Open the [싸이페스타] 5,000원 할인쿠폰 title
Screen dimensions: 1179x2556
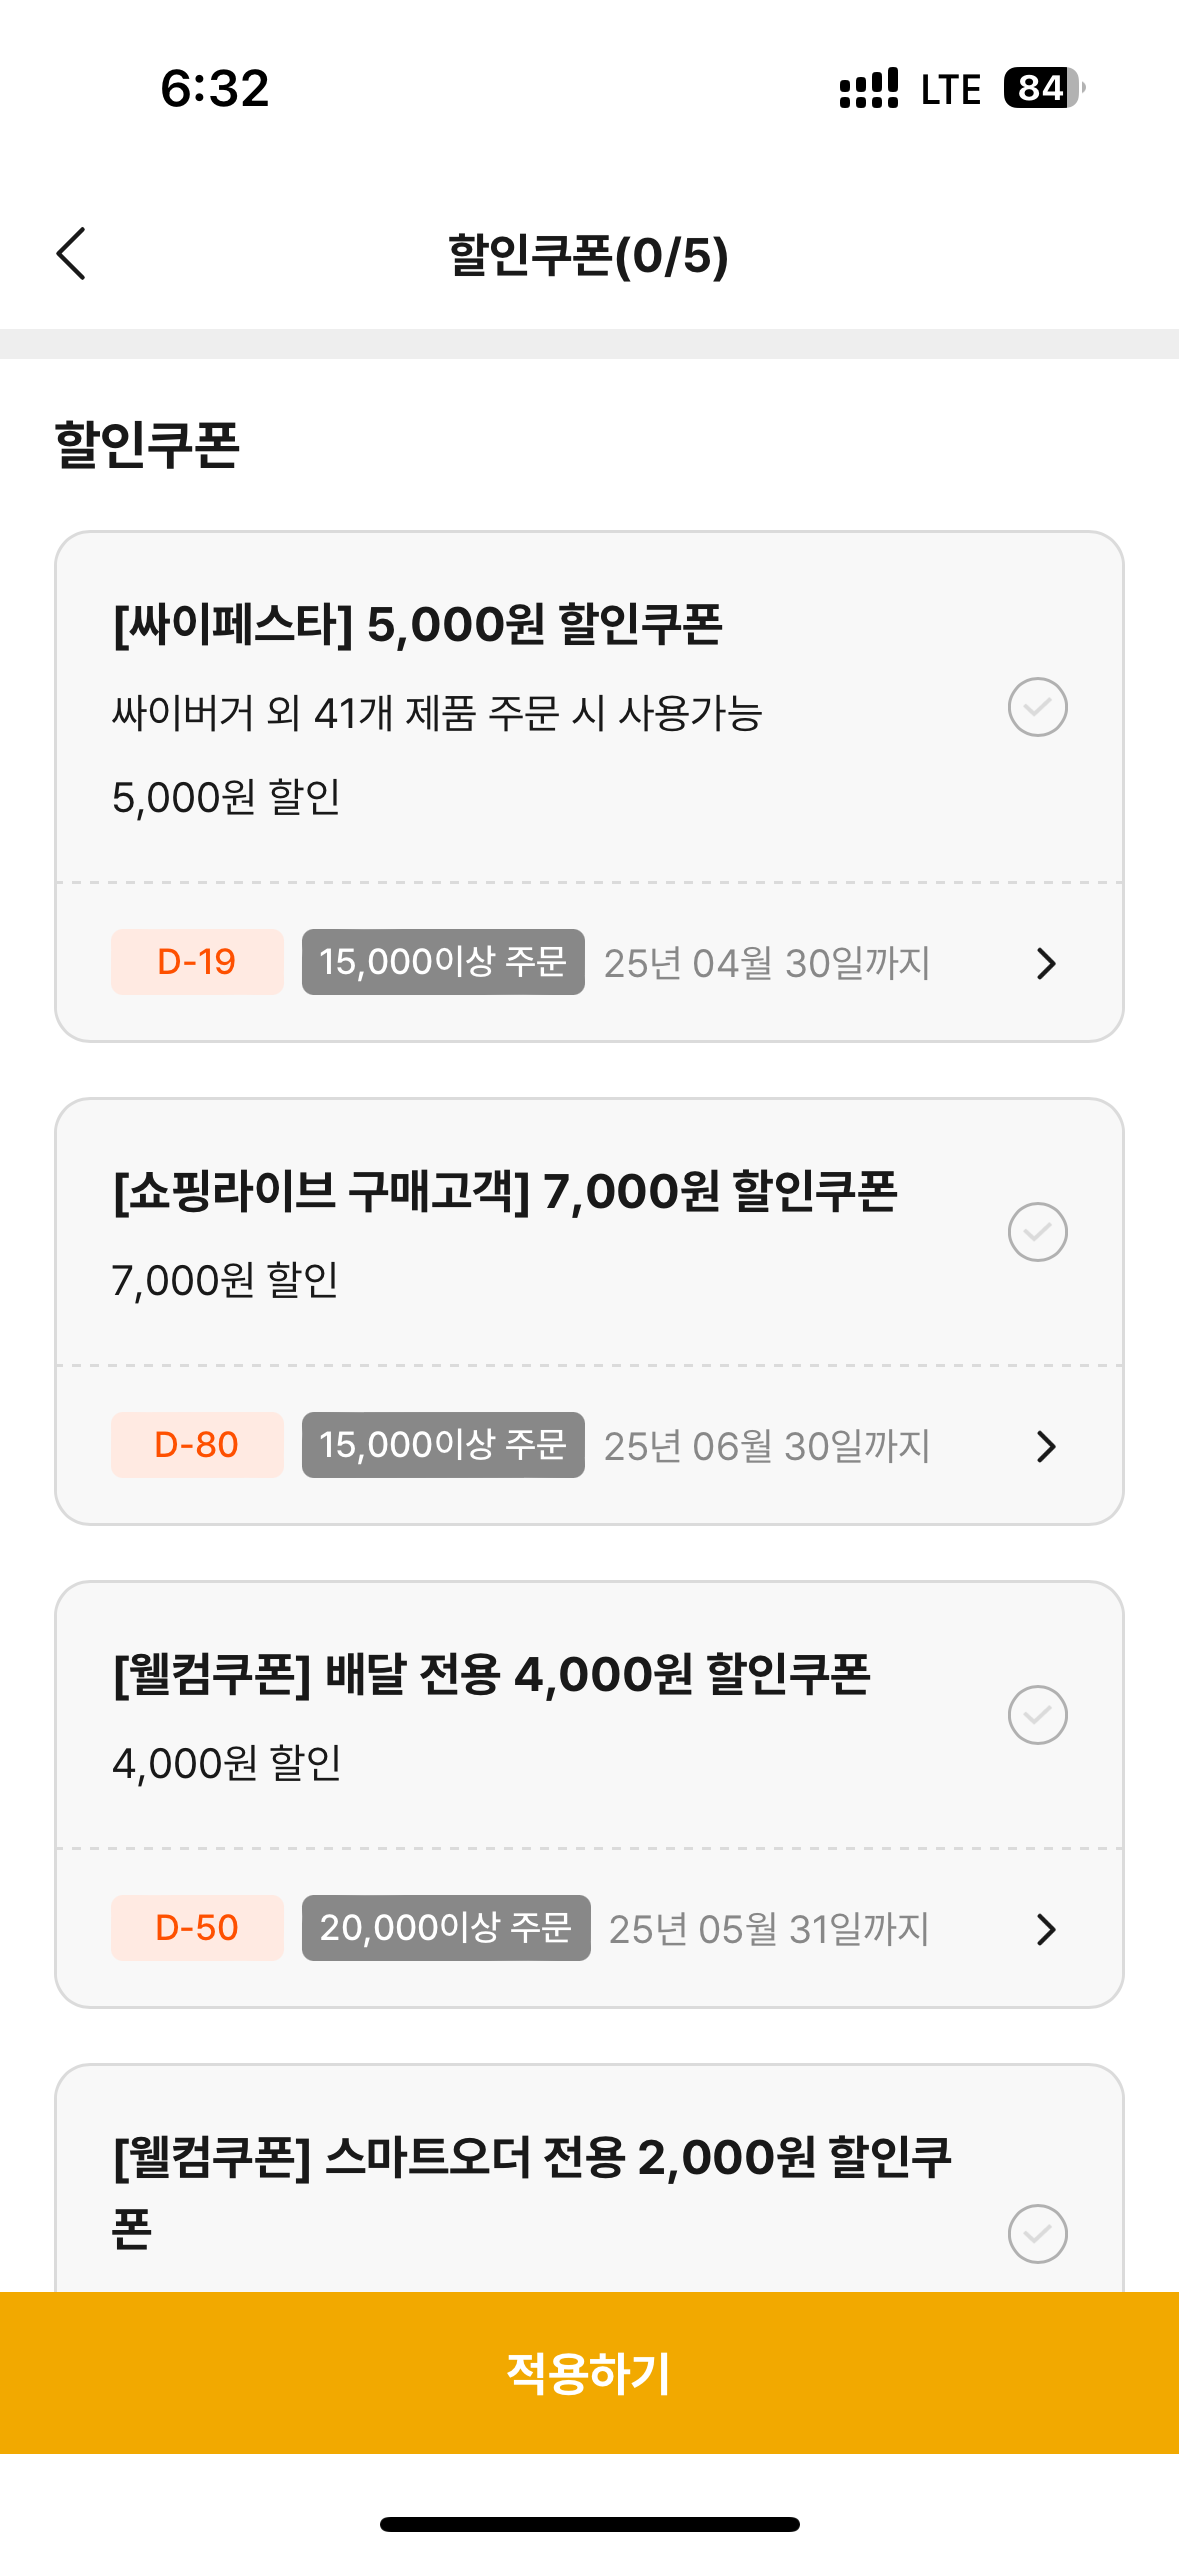(x=418, y=625)
